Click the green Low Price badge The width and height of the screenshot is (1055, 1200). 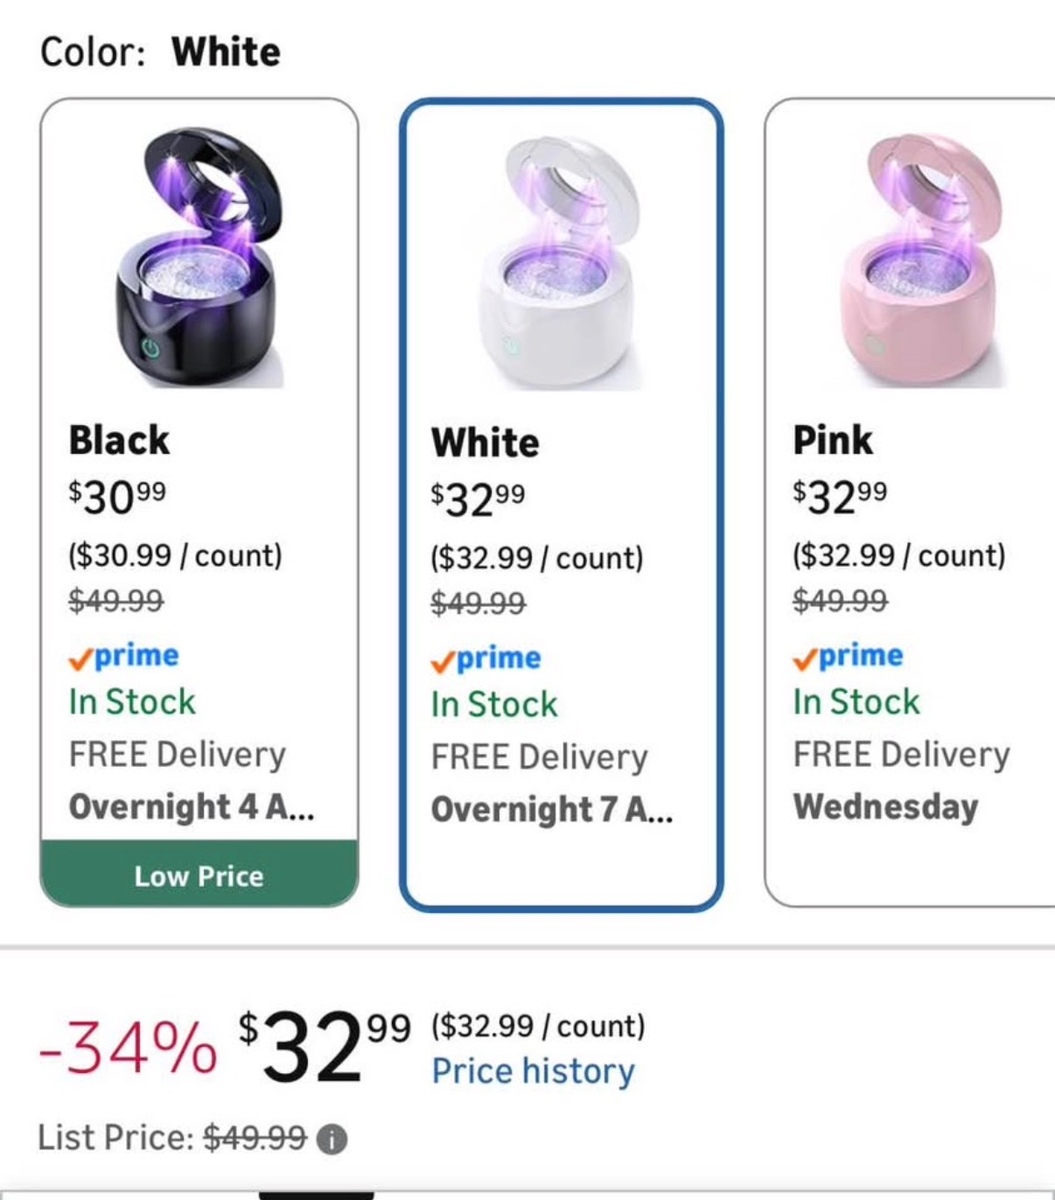pyautogui.click(x=199, y=876)
